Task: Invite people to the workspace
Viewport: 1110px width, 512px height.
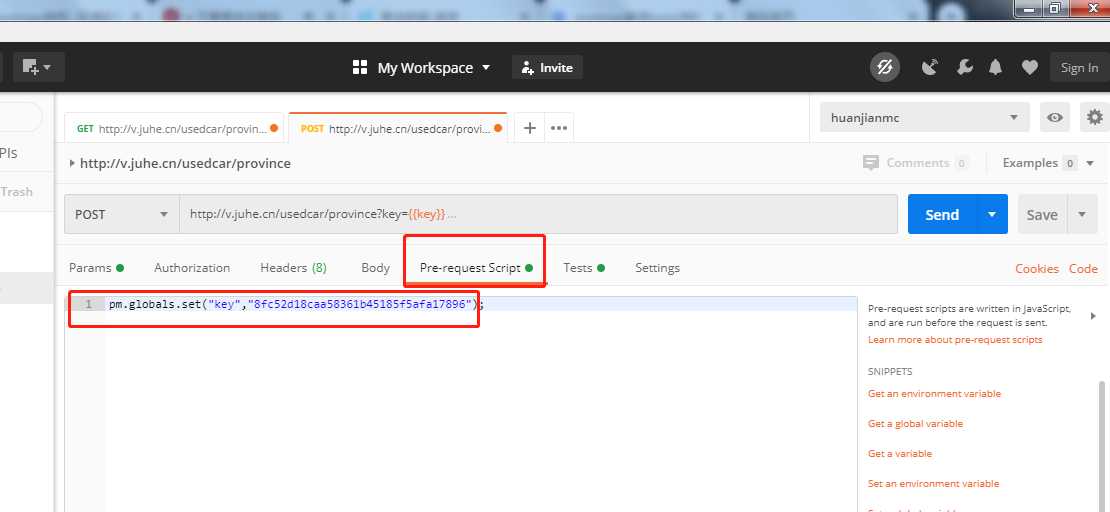Action: [x=547, y=68]
